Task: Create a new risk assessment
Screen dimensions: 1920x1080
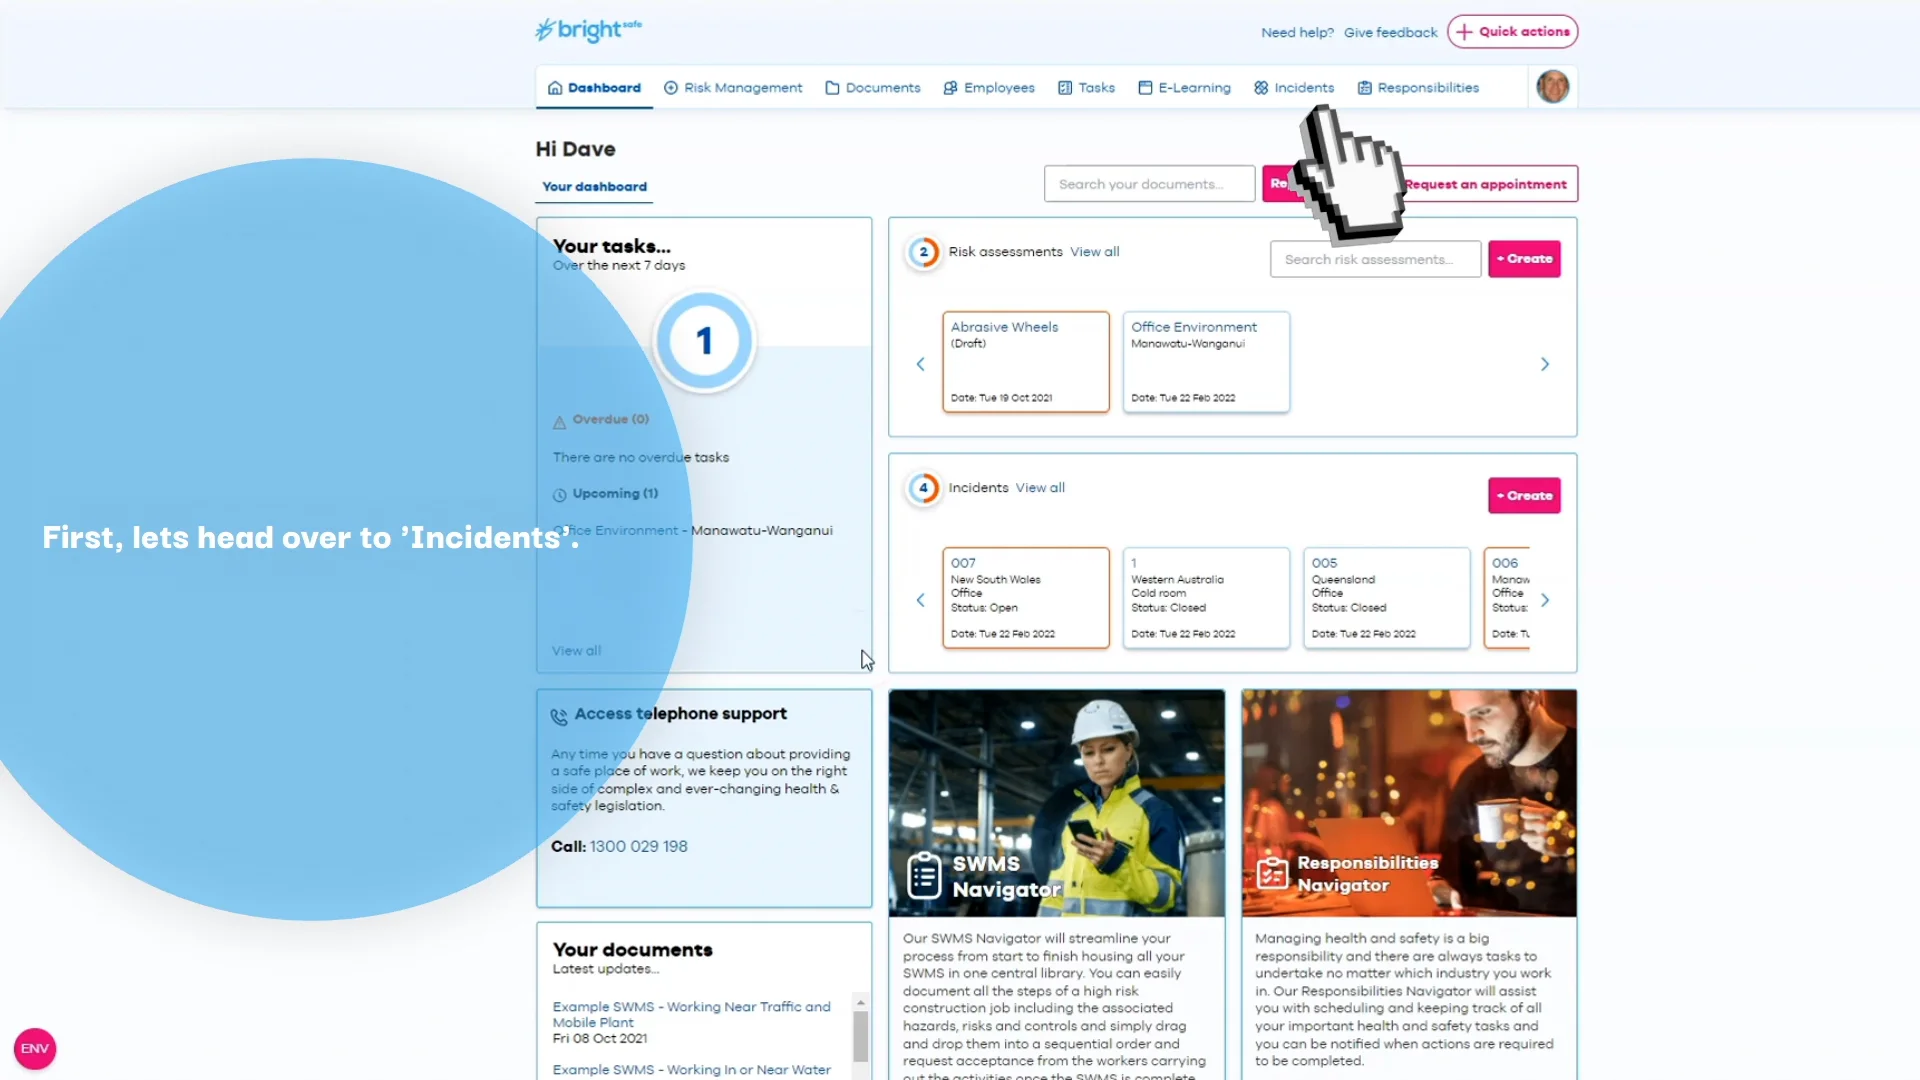Action: coord(1524,259)
